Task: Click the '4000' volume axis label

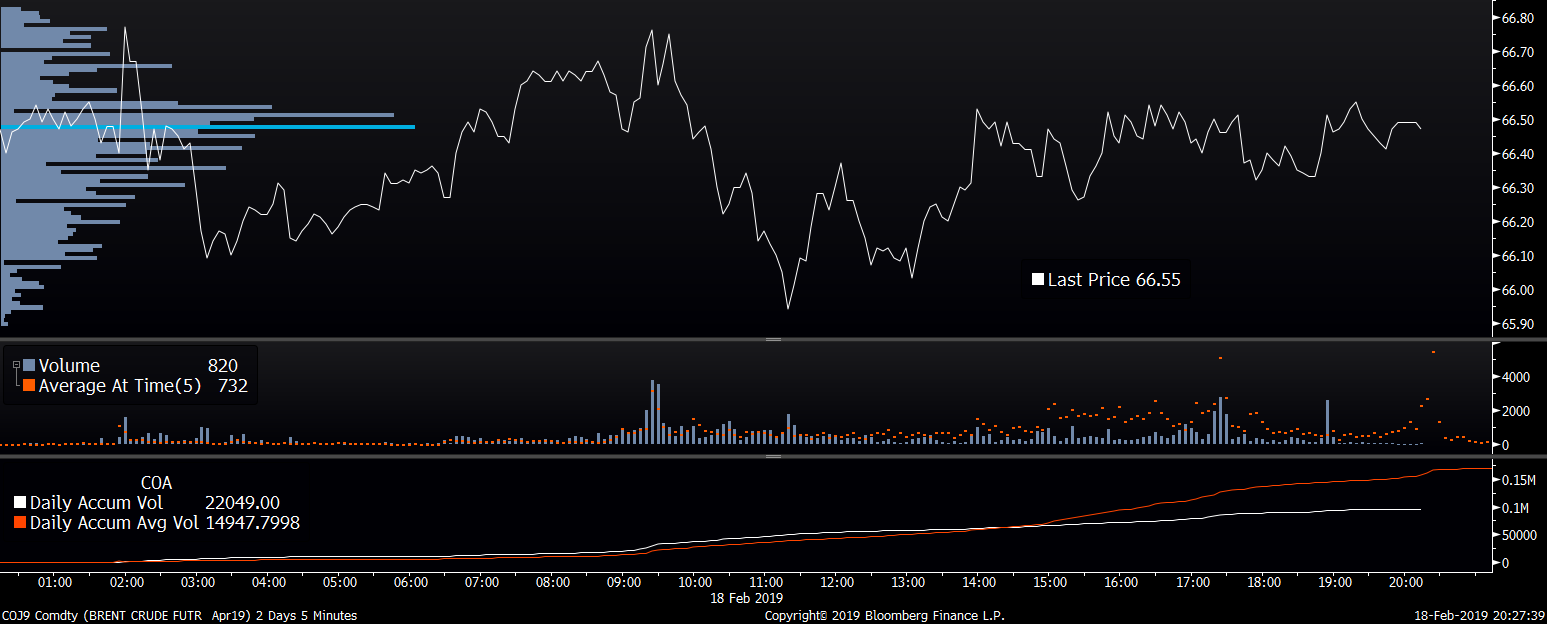Action: click(x=1516, y=378)
